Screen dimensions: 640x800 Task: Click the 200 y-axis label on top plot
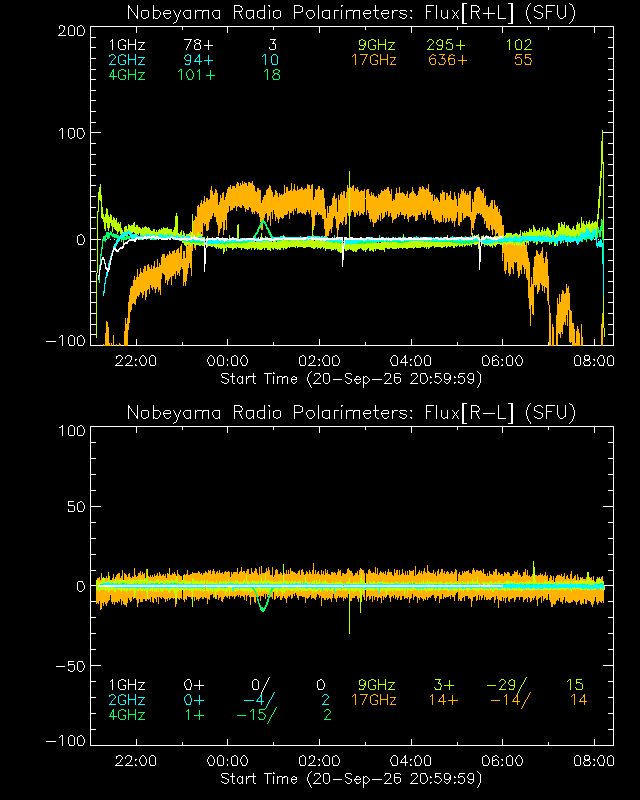point(71,31)
